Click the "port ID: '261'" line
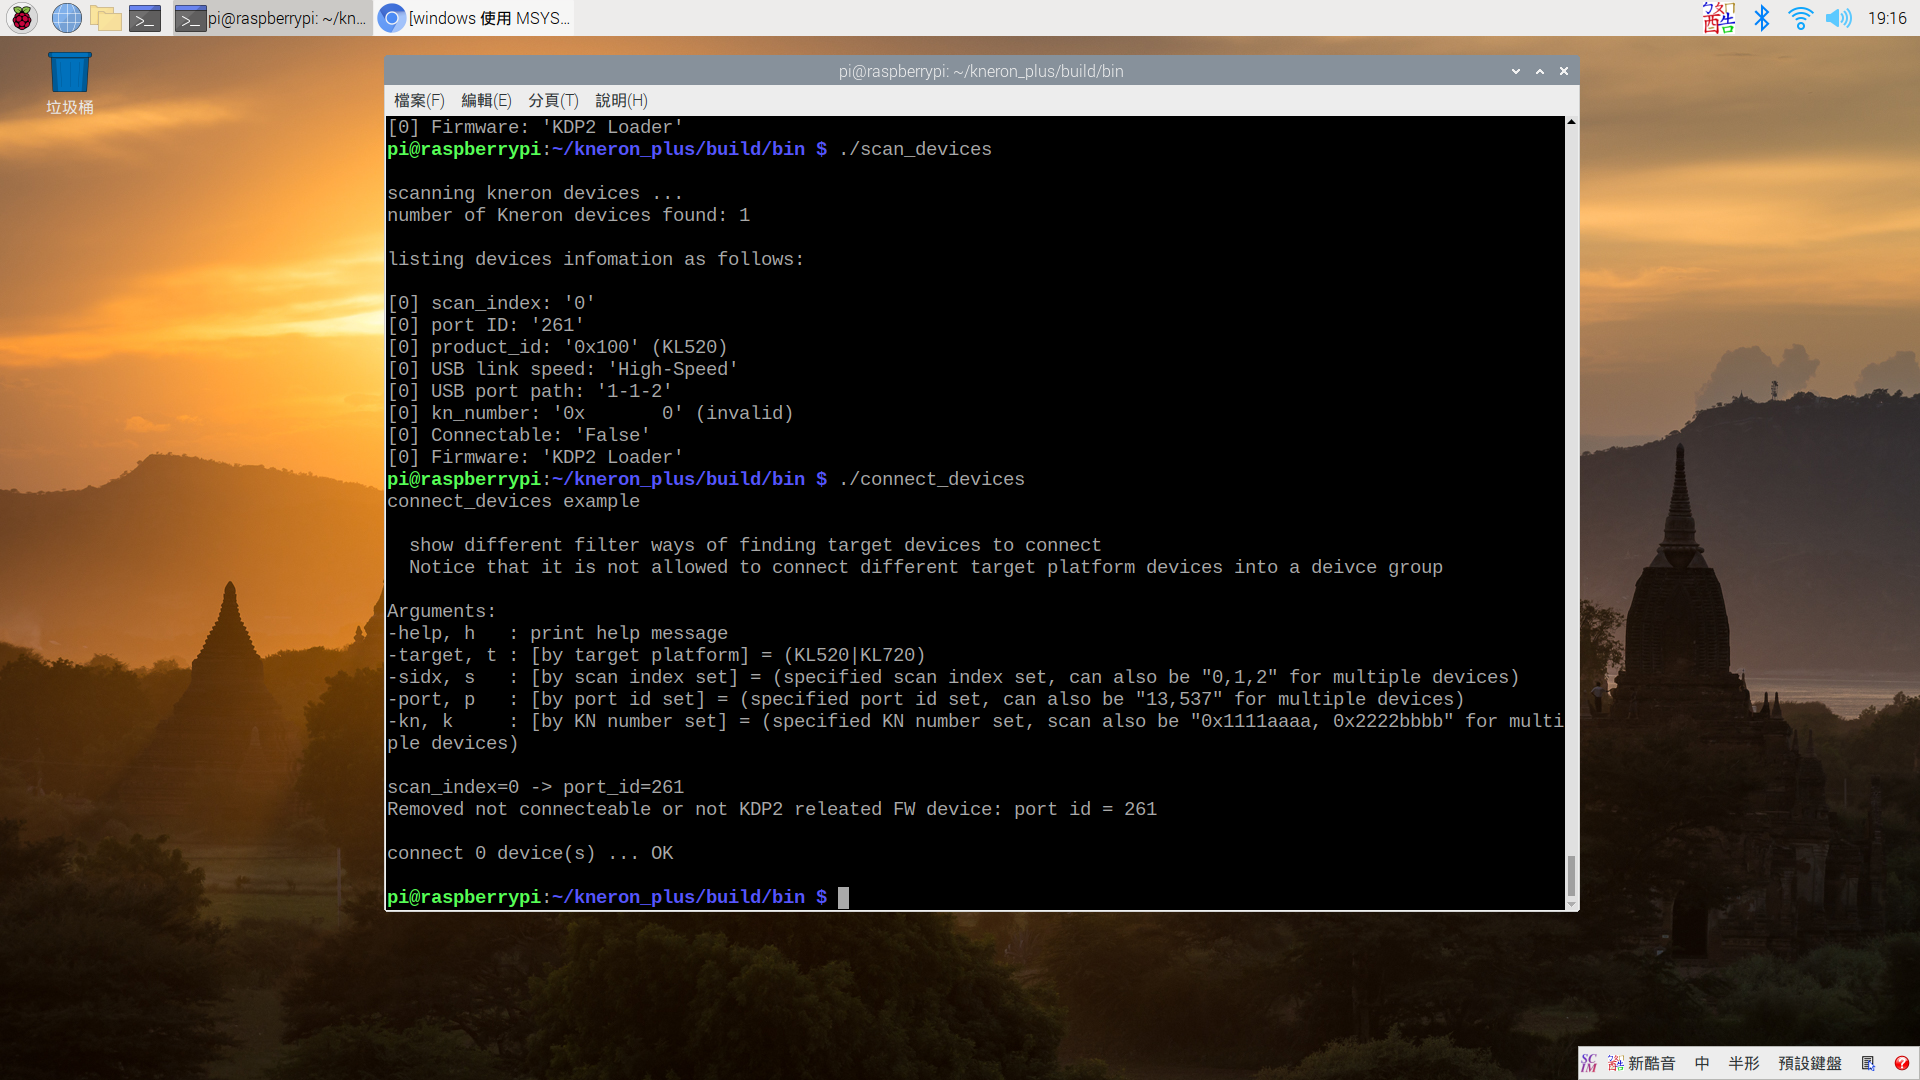Screen dimensions: 1920x1080 click(486, 325)
